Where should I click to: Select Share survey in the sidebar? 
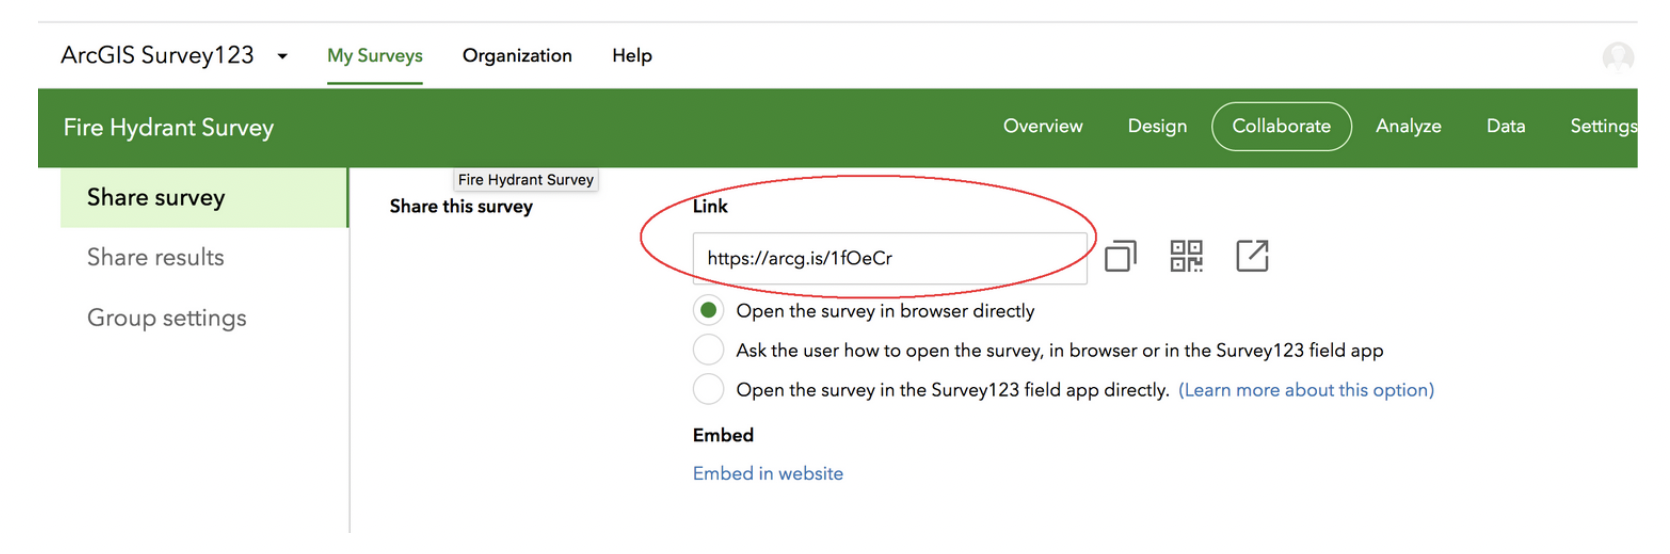(x=204, y=198)
